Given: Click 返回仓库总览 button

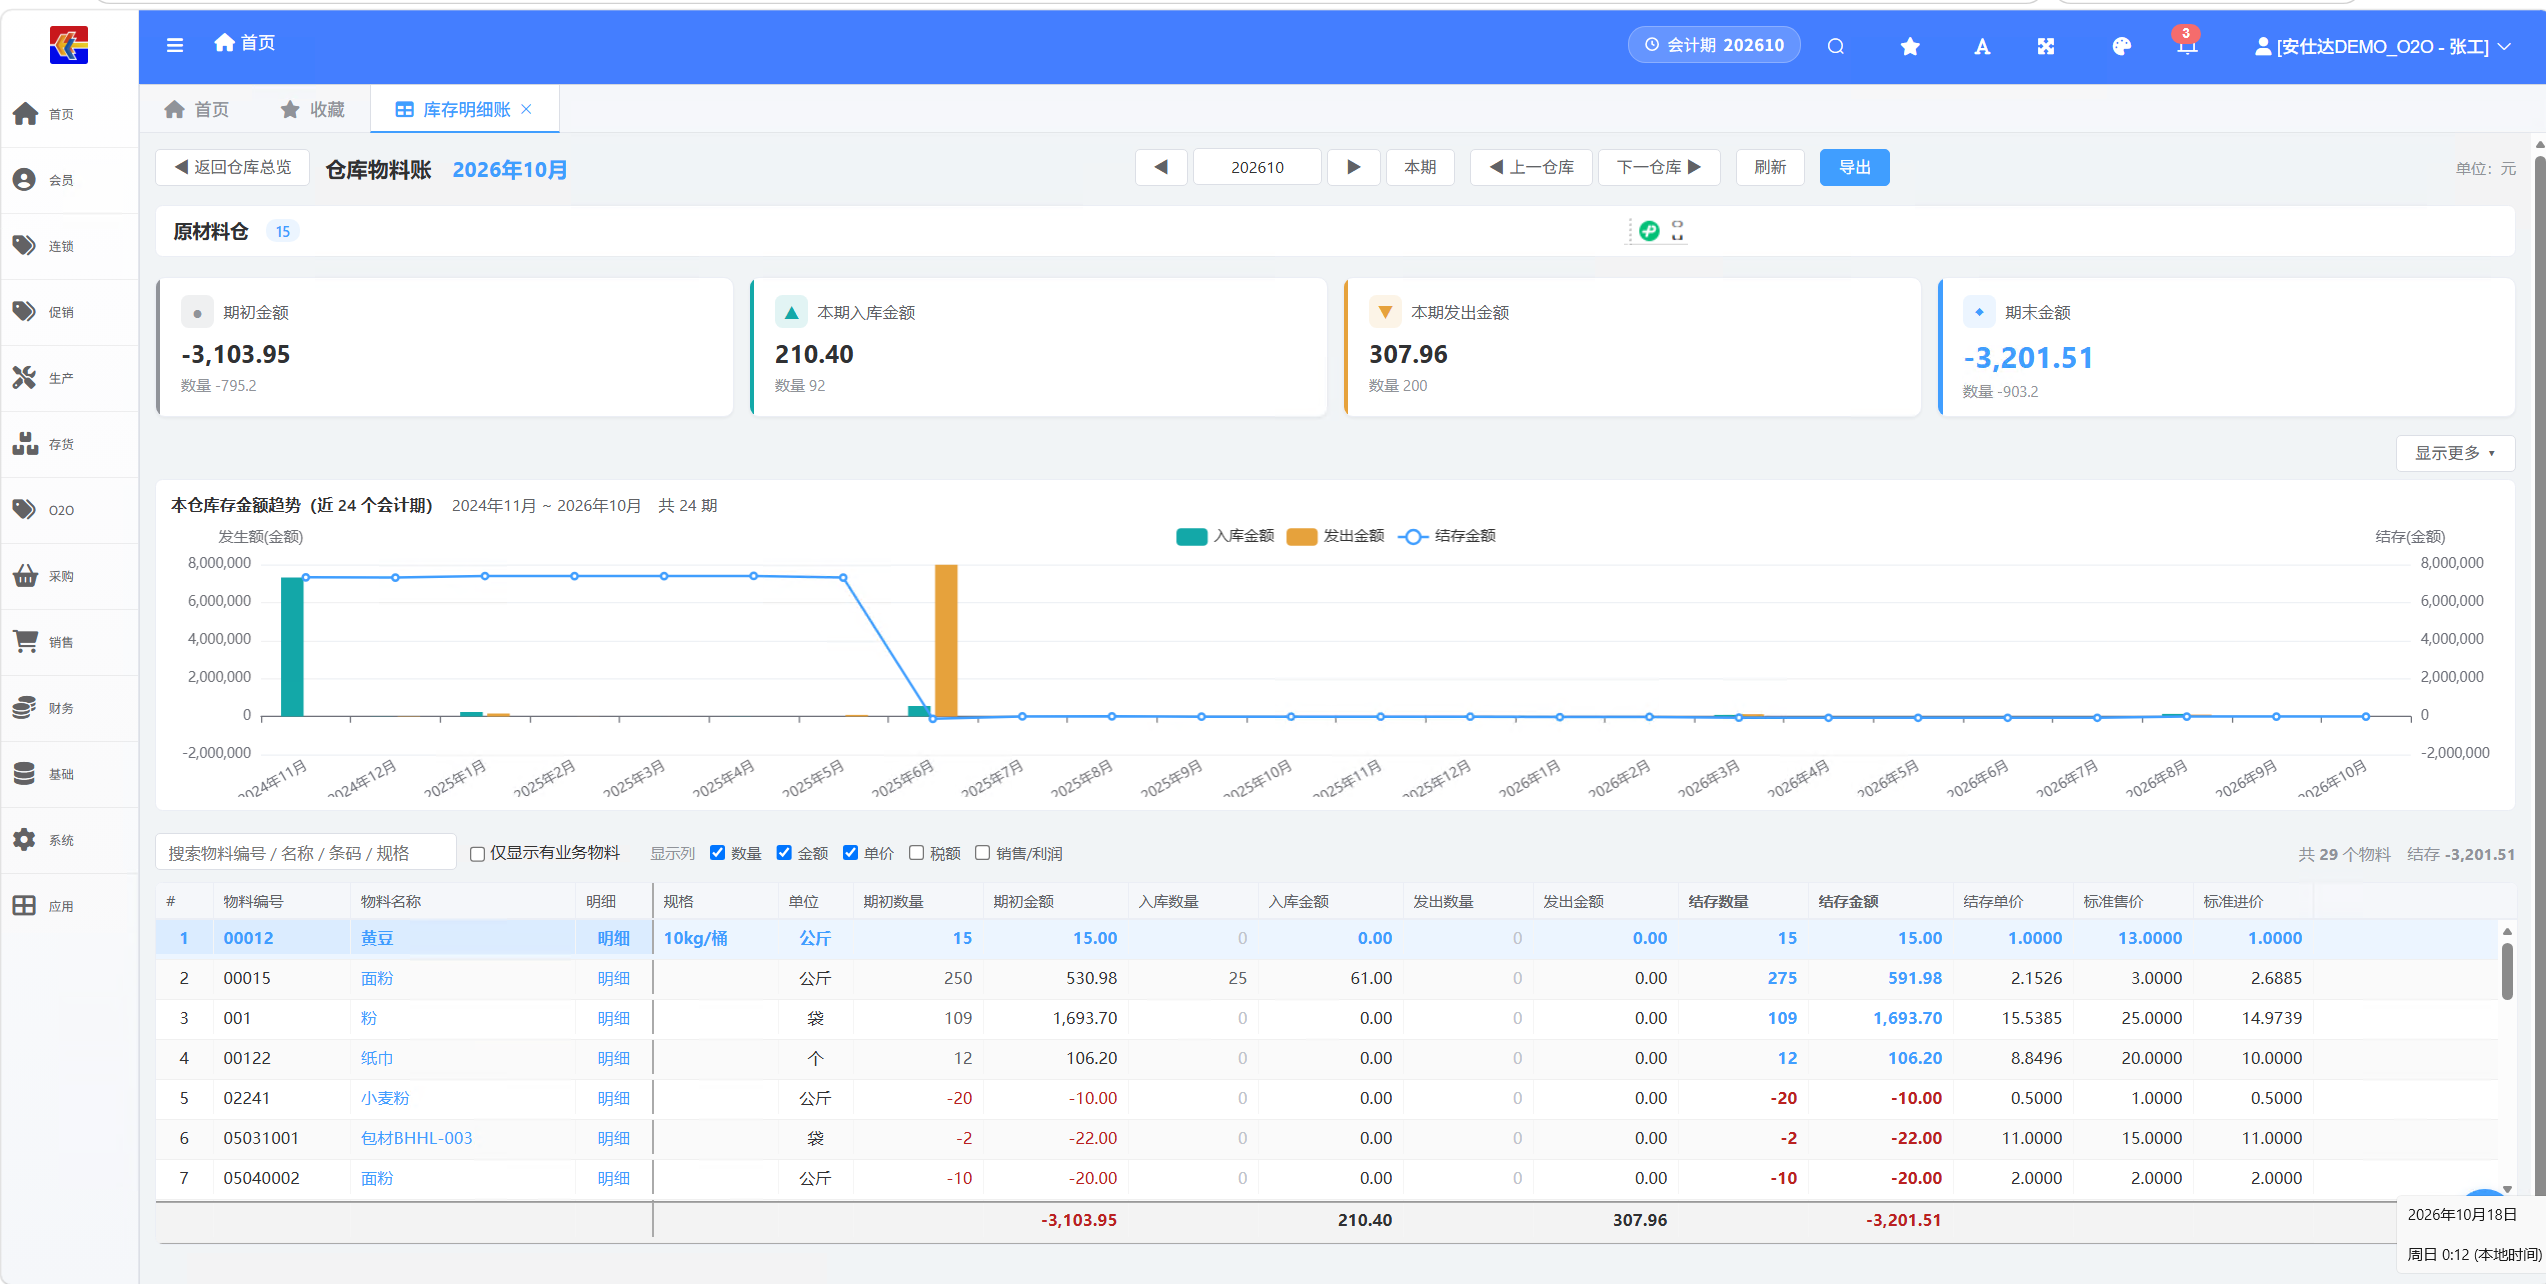Looking at the screenshot, I should pyautogui.click(x=233, y=167).
